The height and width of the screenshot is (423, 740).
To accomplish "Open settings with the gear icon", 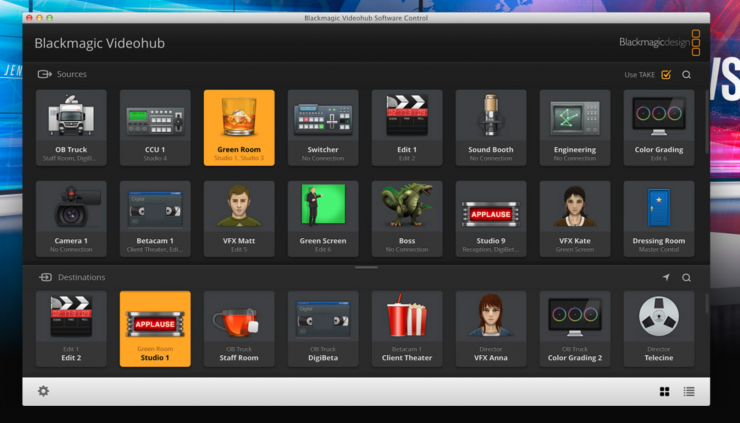I will click(43, 391).
